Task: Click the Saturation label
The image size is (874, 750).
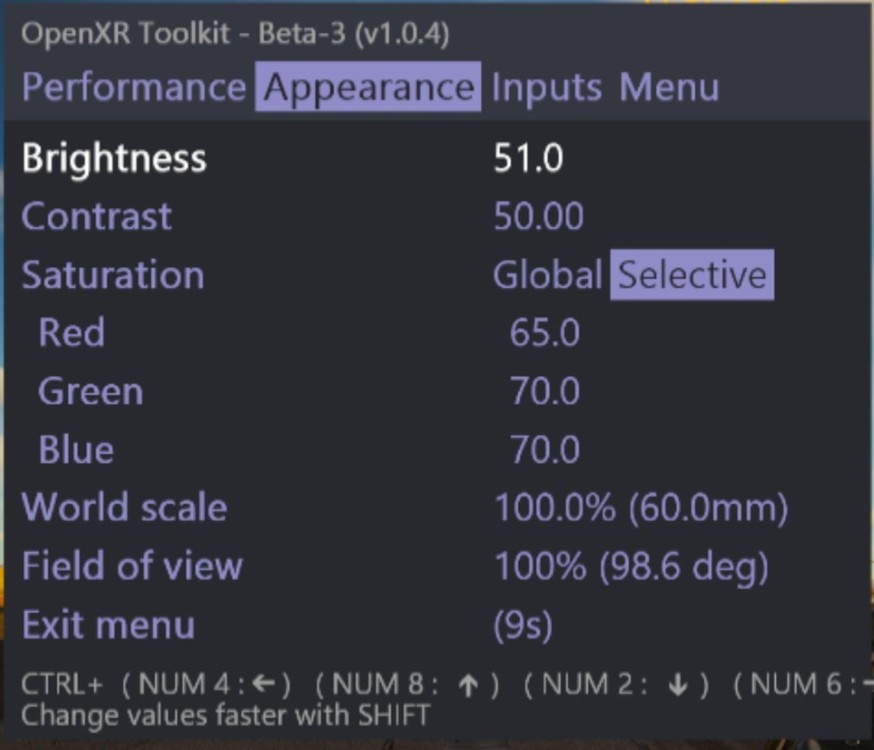Action: point(112,274)
